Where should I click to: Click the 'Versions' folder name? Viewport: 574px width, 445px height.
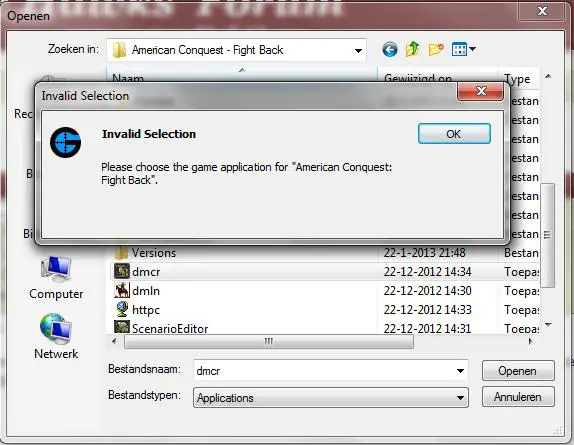coord(154,253)
